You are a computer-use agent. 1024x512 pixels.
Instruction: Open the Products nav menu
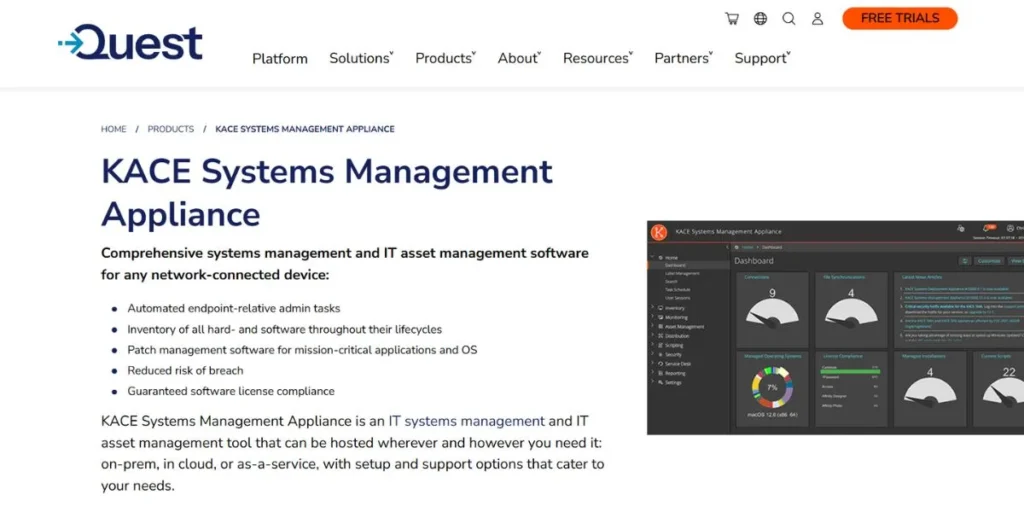click(445, 58)
